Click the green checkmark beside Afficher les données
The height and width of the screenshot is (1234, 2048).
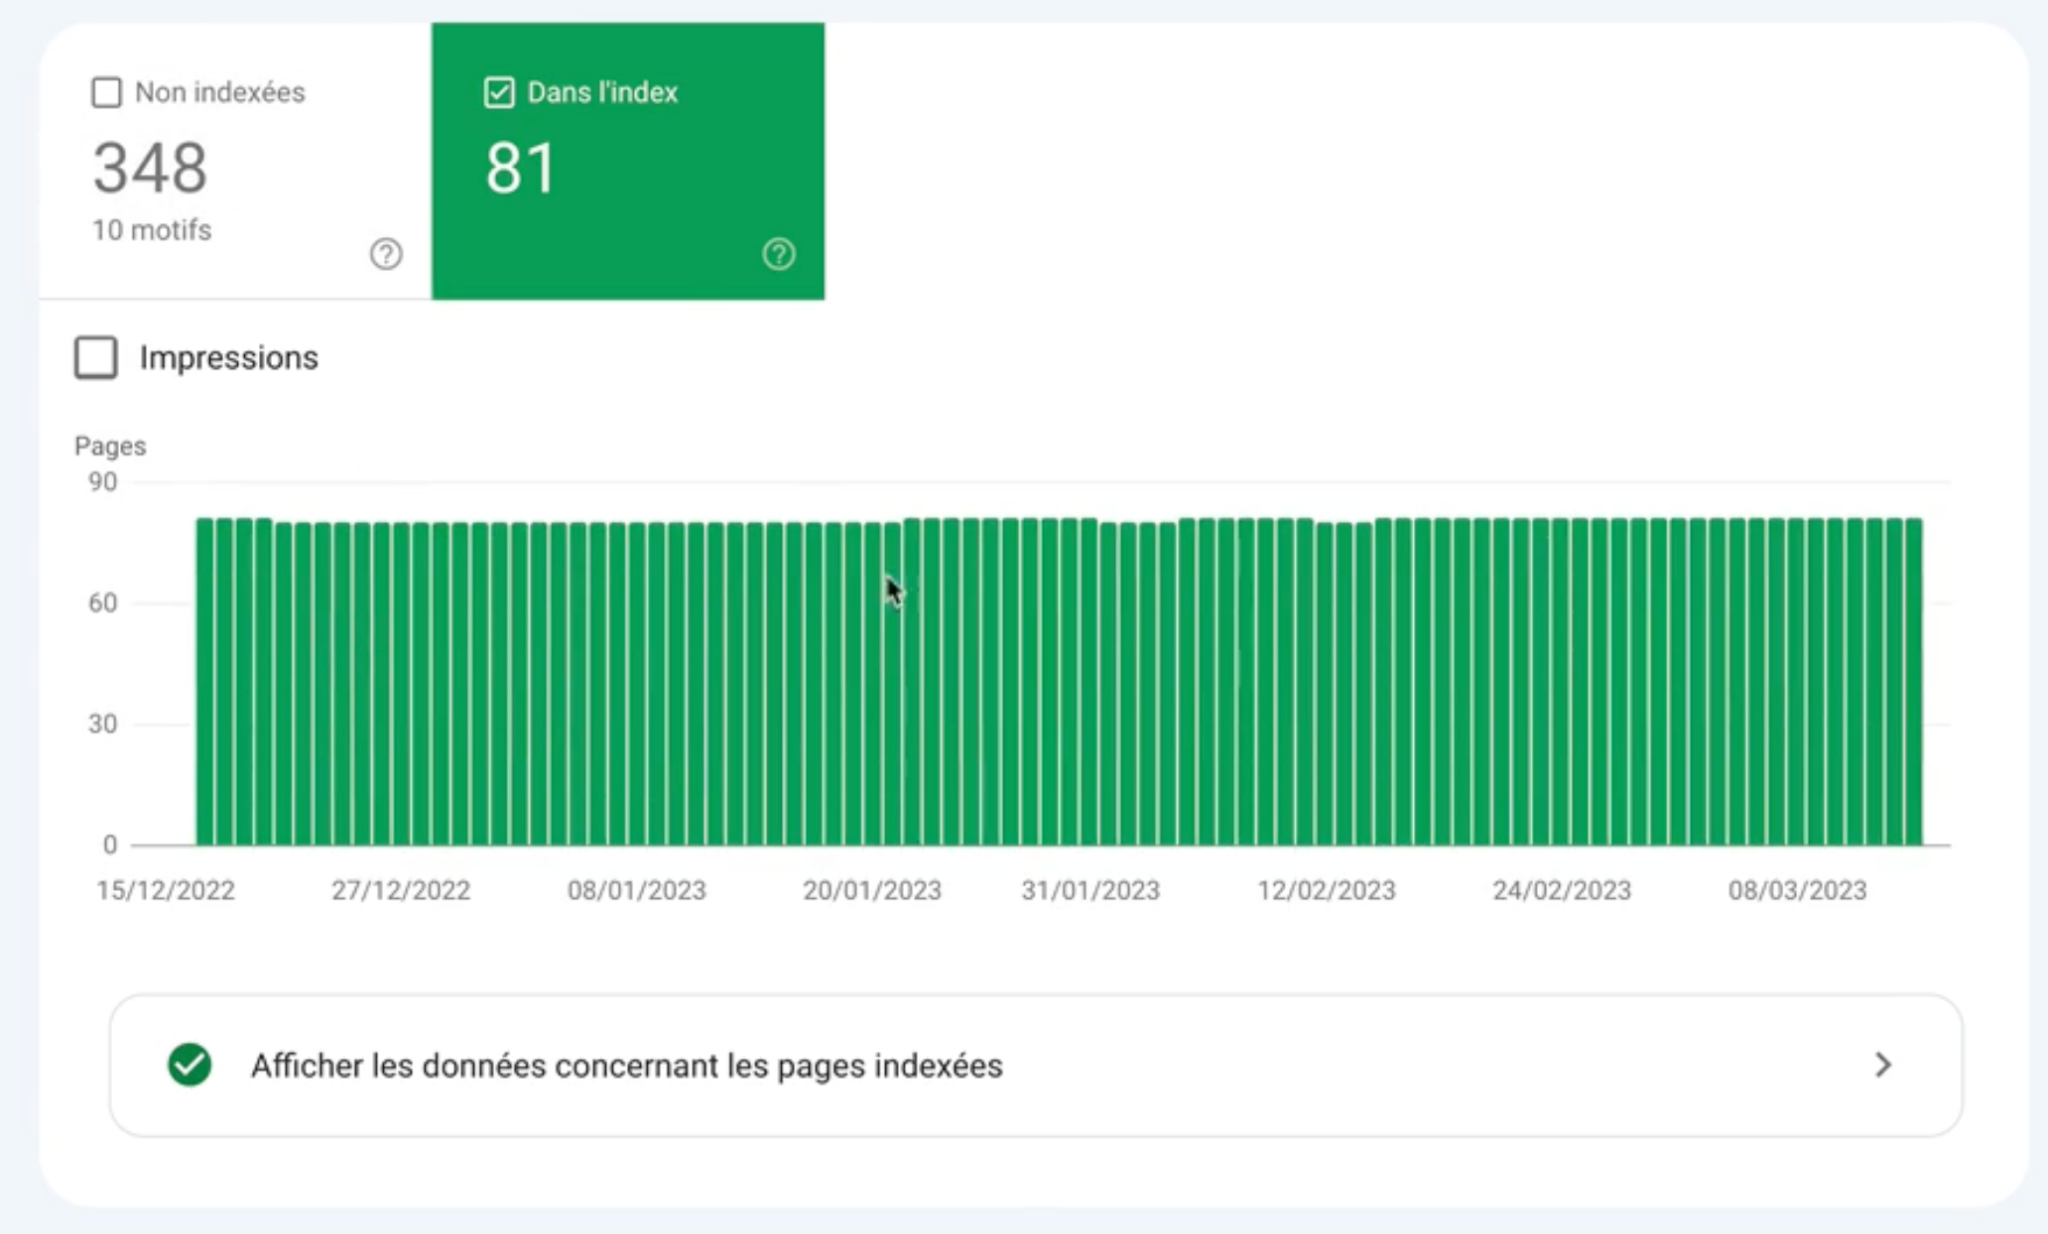(189, 1065)
